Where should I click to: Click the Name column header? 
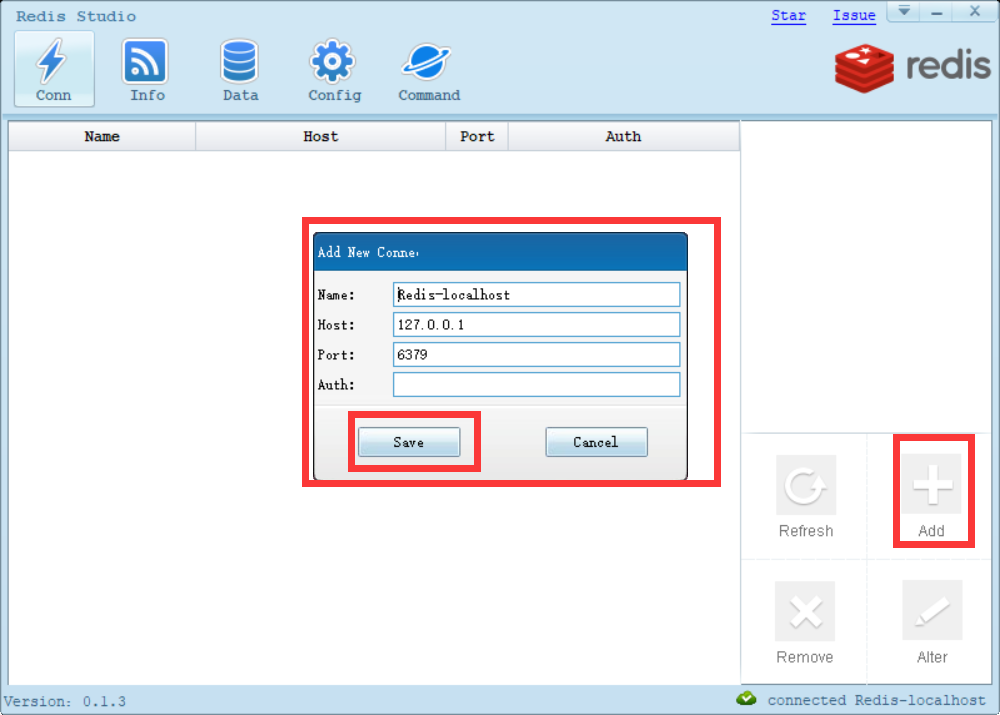102,136
